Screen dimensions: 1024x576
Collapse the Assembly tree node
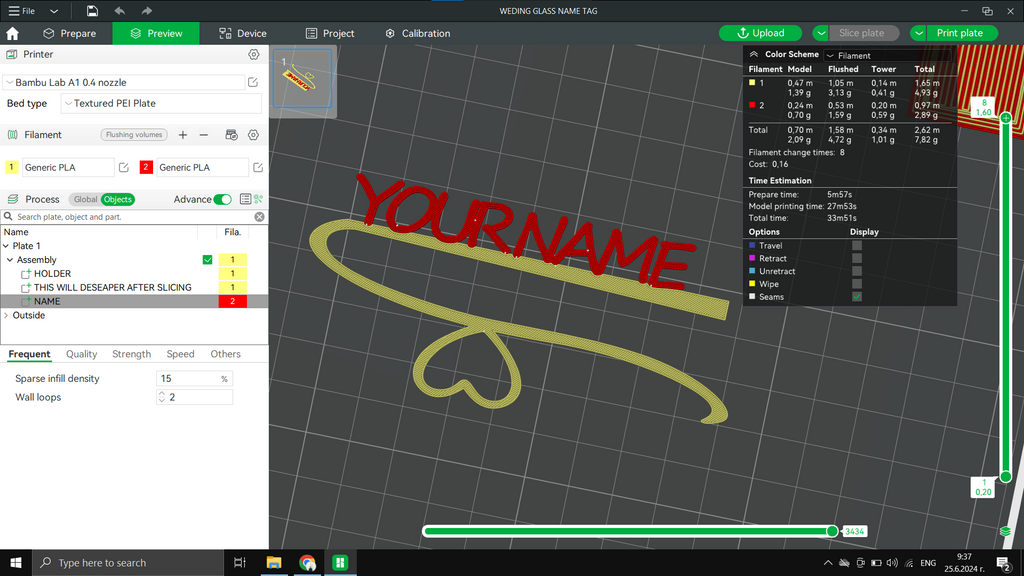10,260
